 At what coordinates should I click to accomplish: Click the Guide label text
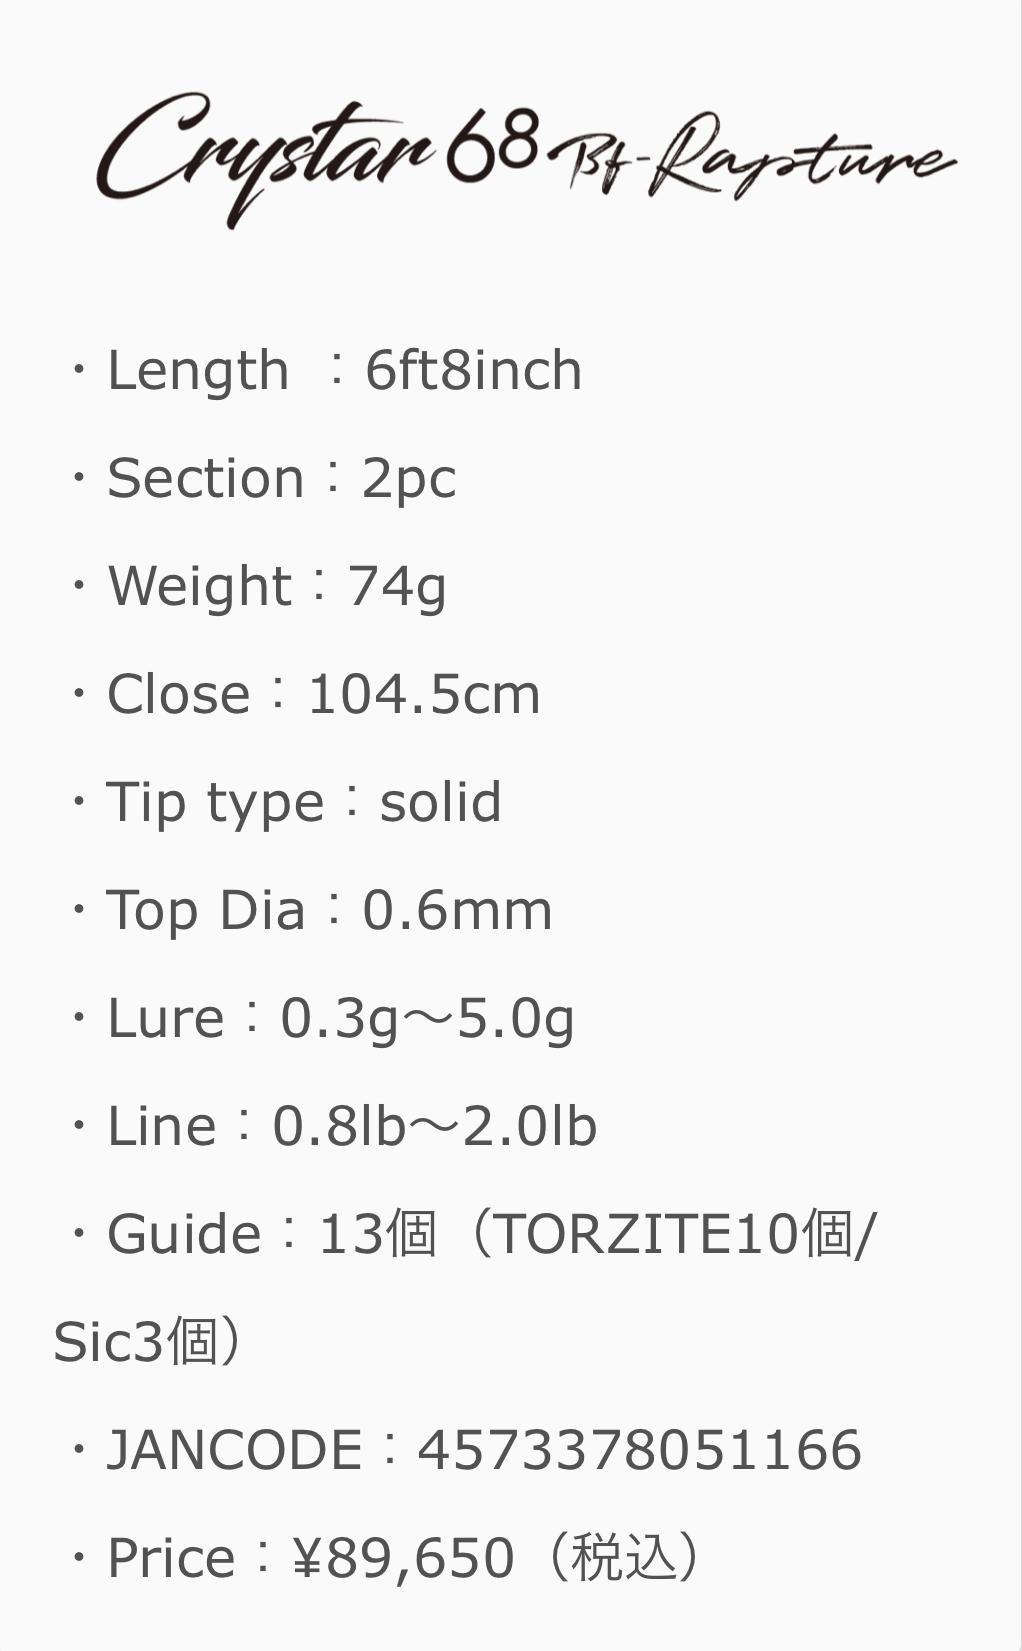(x=184, y=1235)
